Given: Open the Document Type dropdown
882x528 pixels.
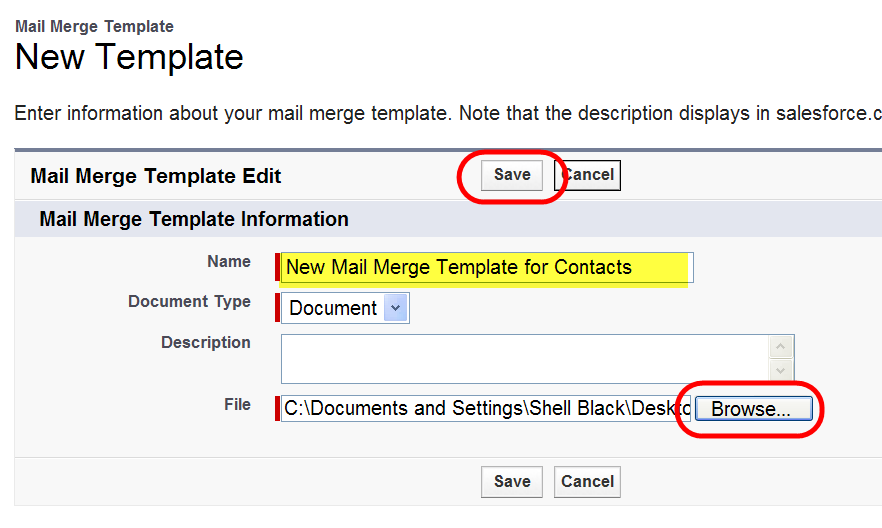Looking at the screenshot, I should [x=345, y=308].
